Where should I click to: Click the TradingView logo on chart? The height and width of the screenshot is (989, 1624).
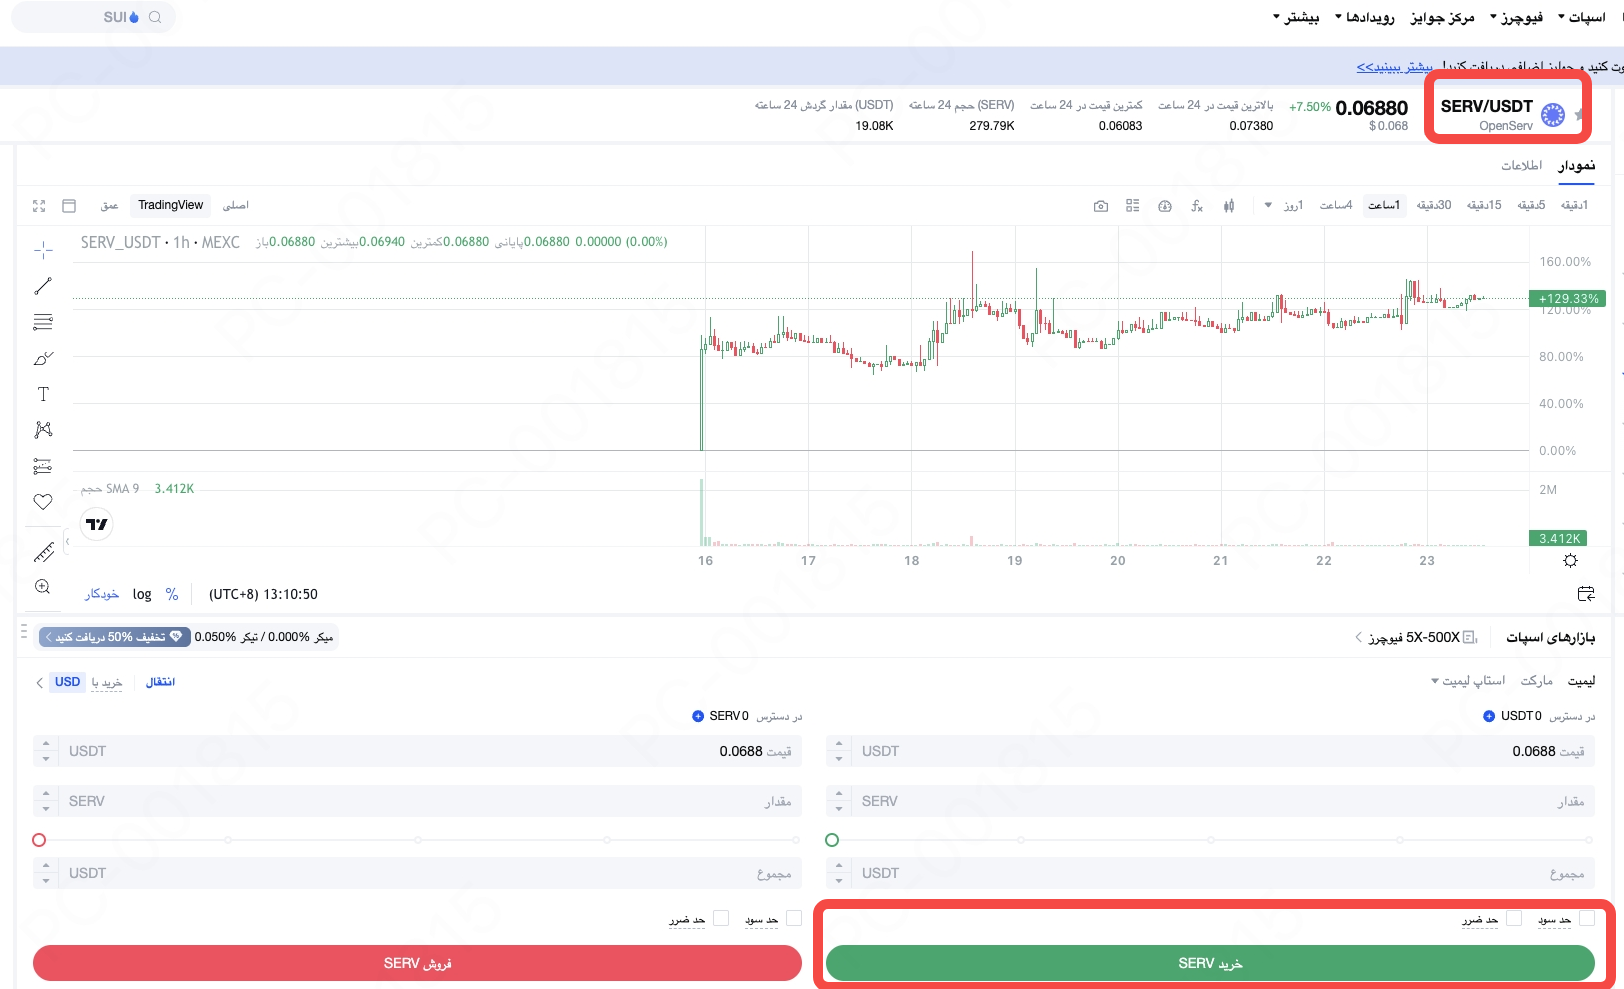point(97,524)
